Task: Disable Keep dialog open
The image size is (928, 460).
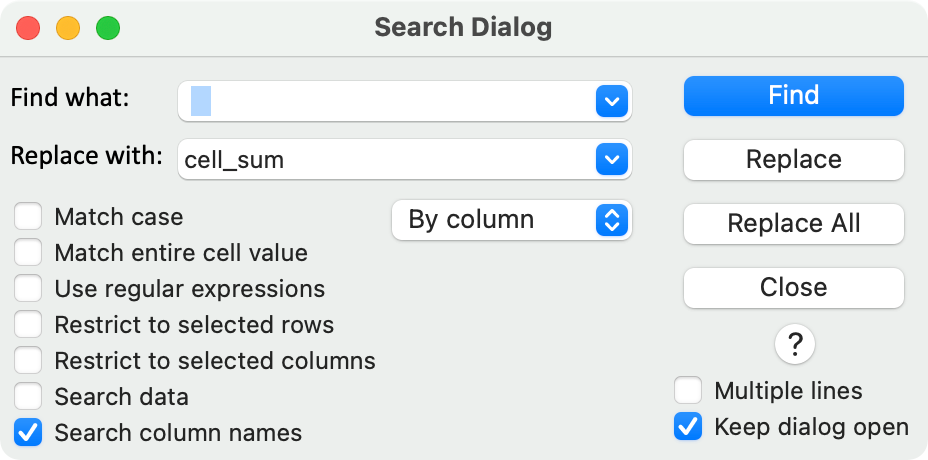Action: coord(688,427)
